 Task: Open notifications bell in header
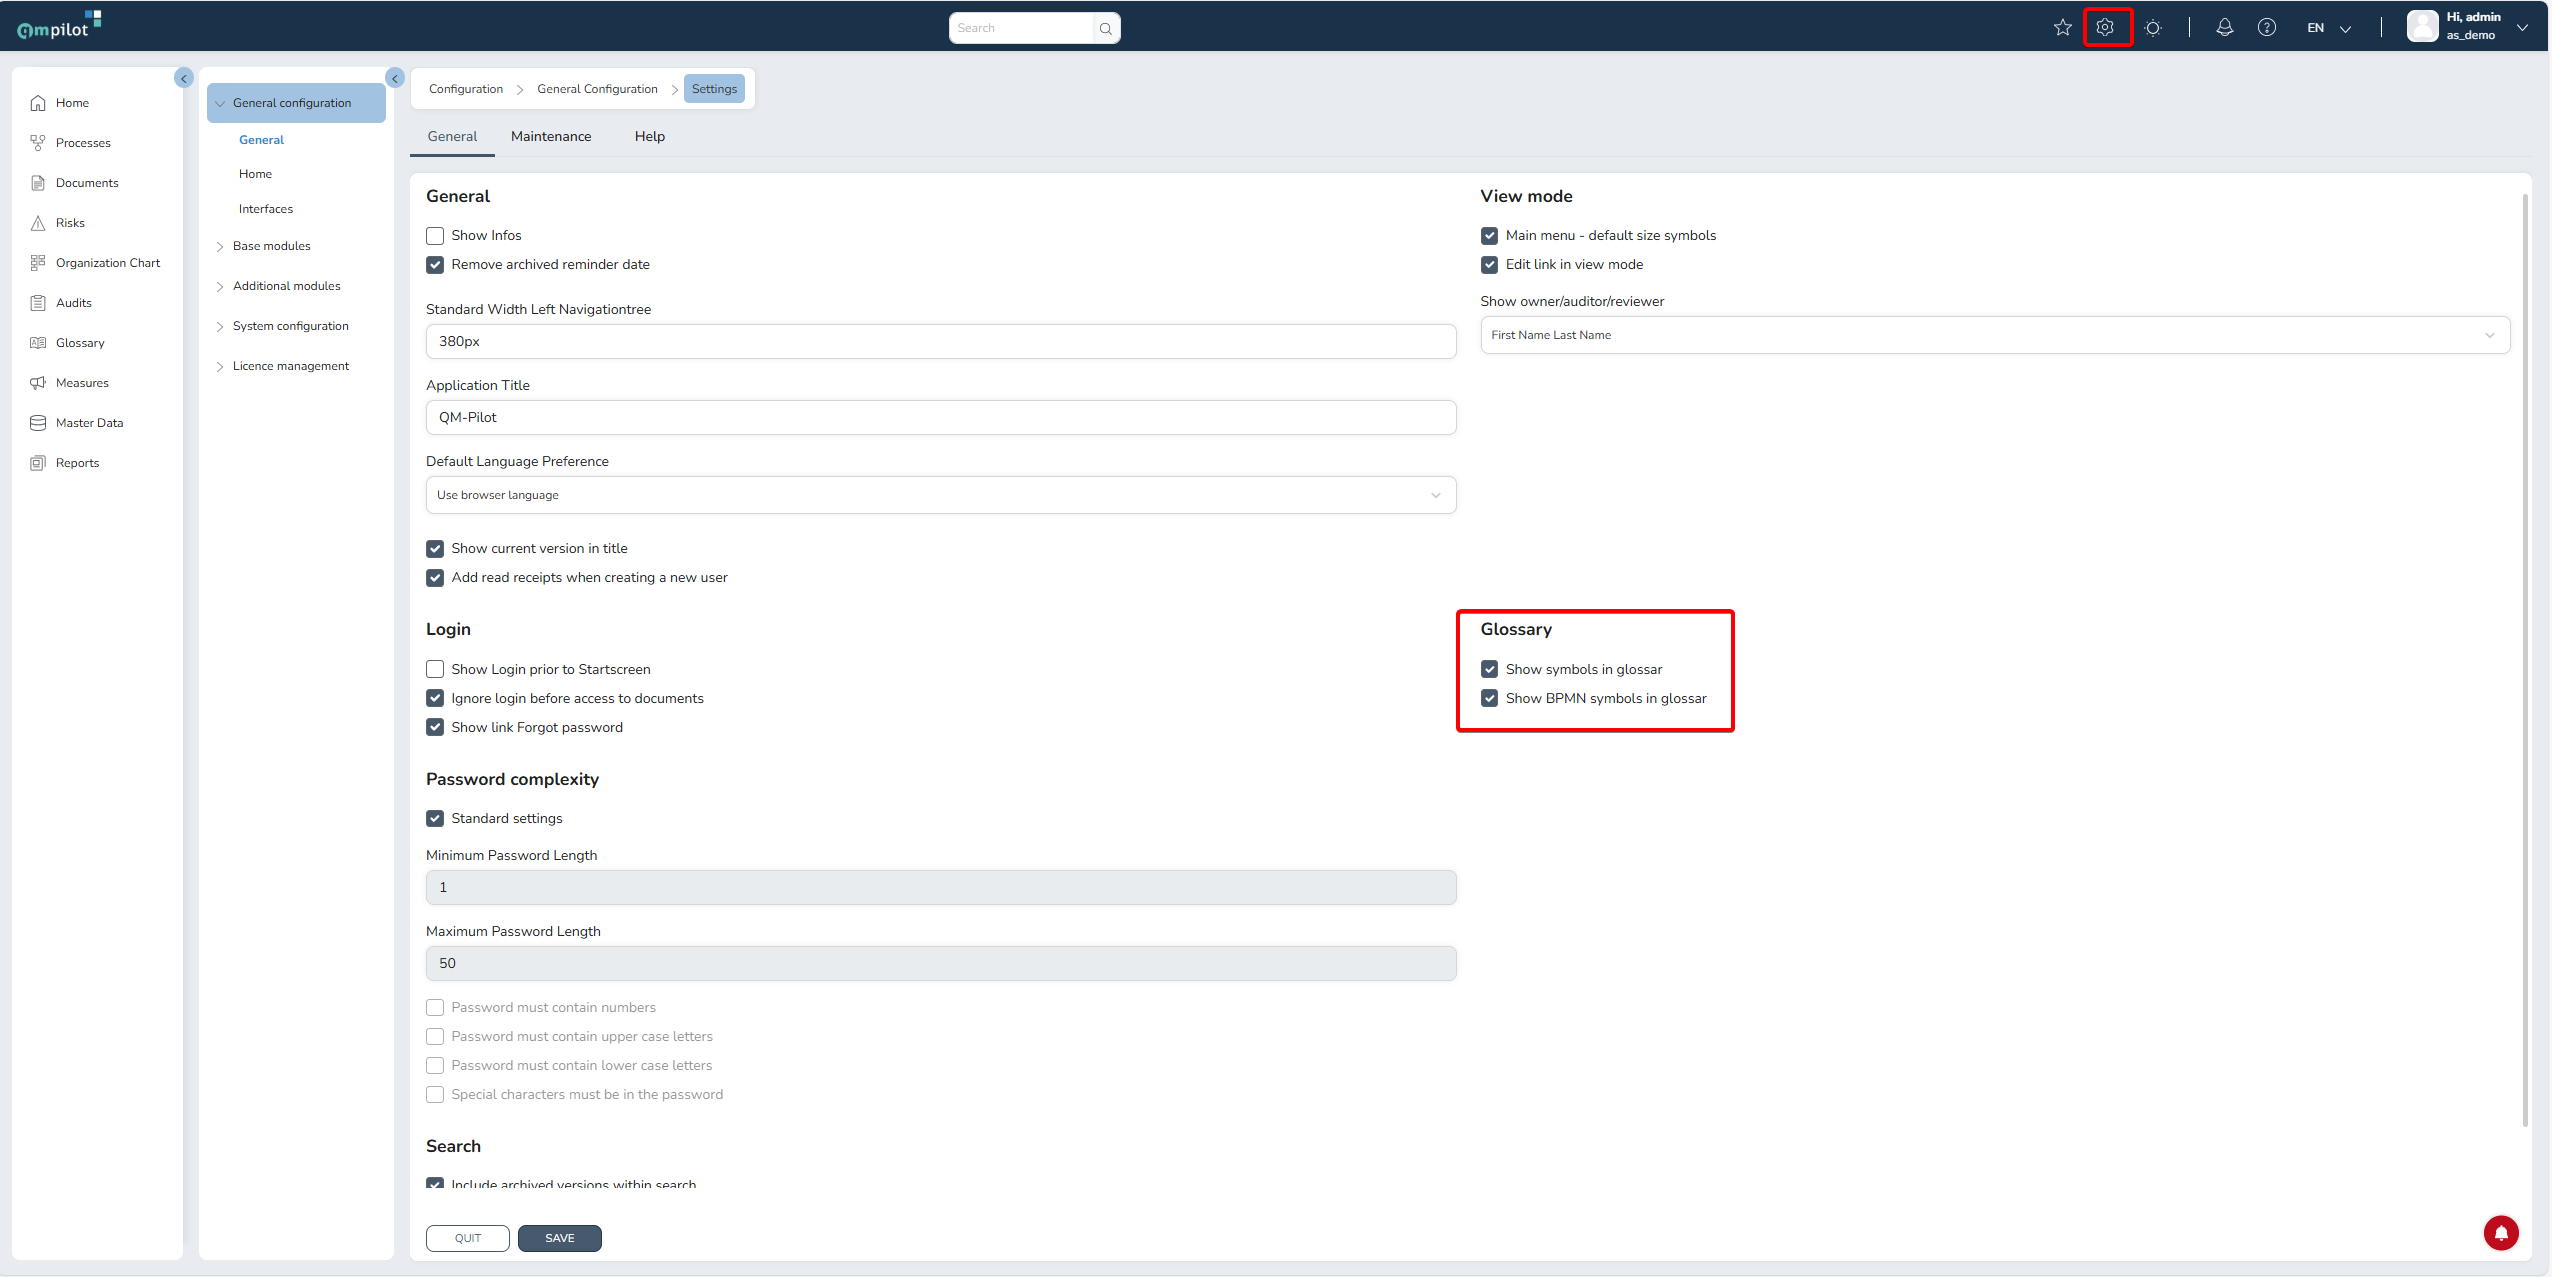pyautogui.click(x=2224, y=28)
